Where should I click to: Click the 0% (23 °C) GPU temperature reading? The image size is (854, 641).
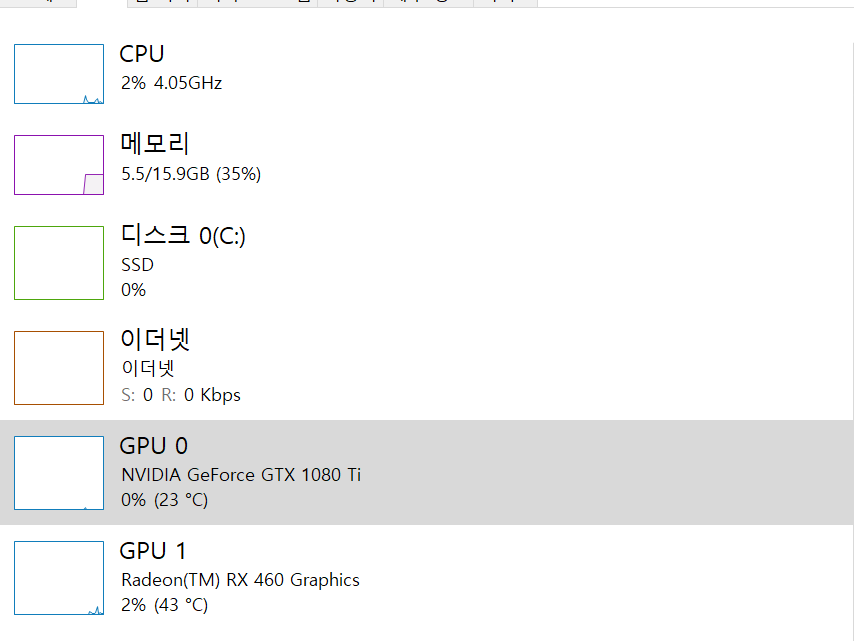coord(164,500)
